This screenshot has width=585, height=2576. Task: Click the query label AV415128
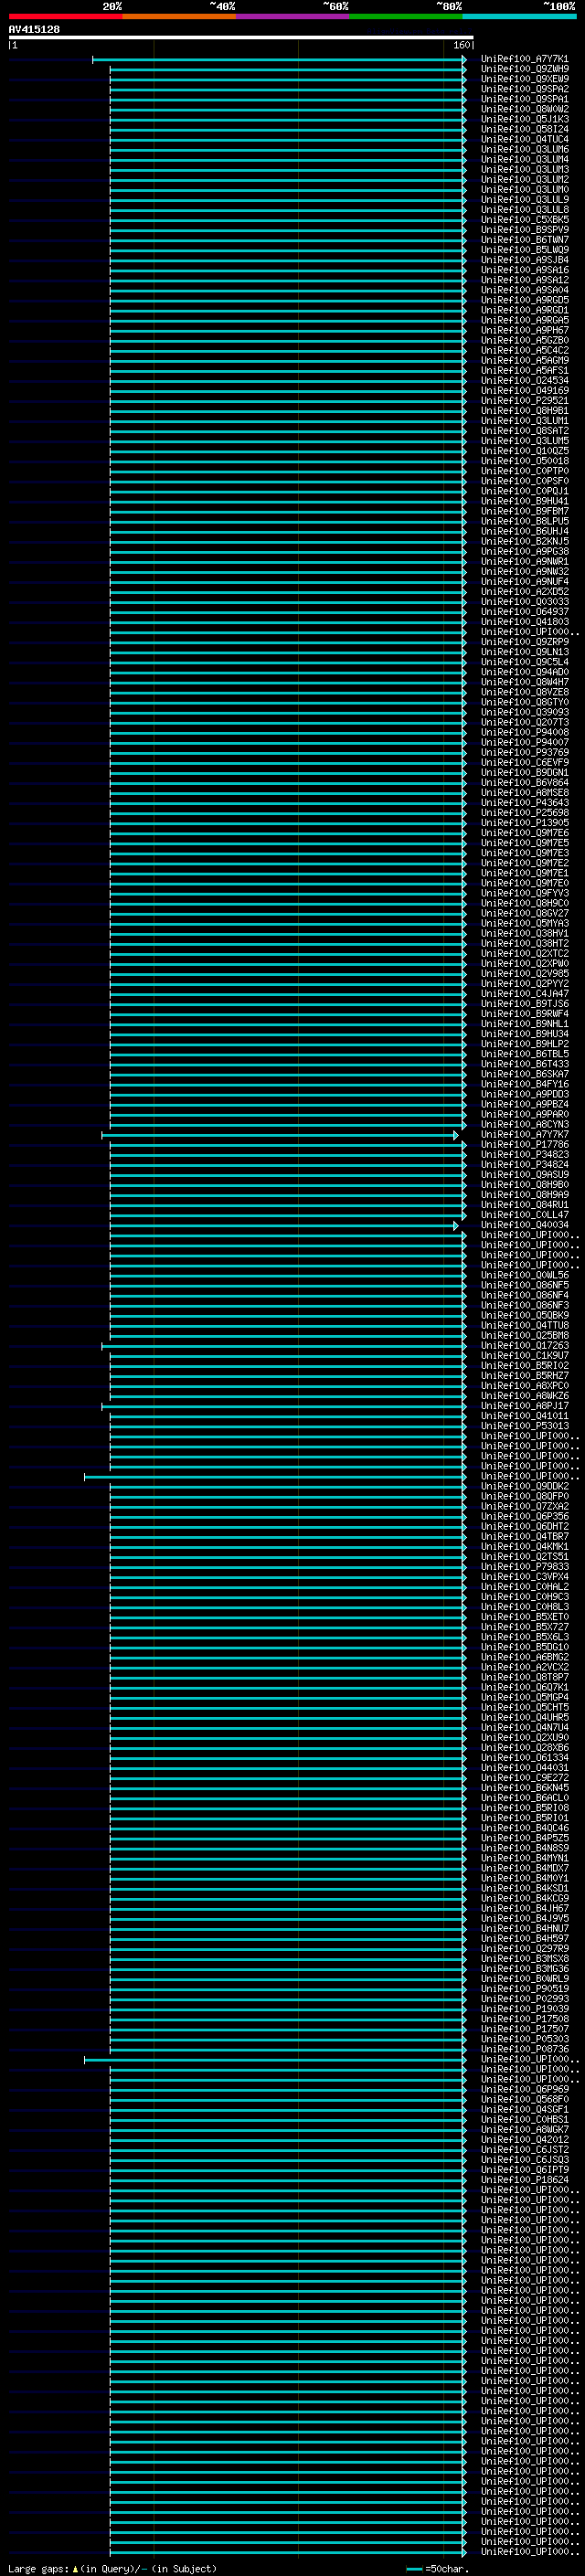[34, 30]
